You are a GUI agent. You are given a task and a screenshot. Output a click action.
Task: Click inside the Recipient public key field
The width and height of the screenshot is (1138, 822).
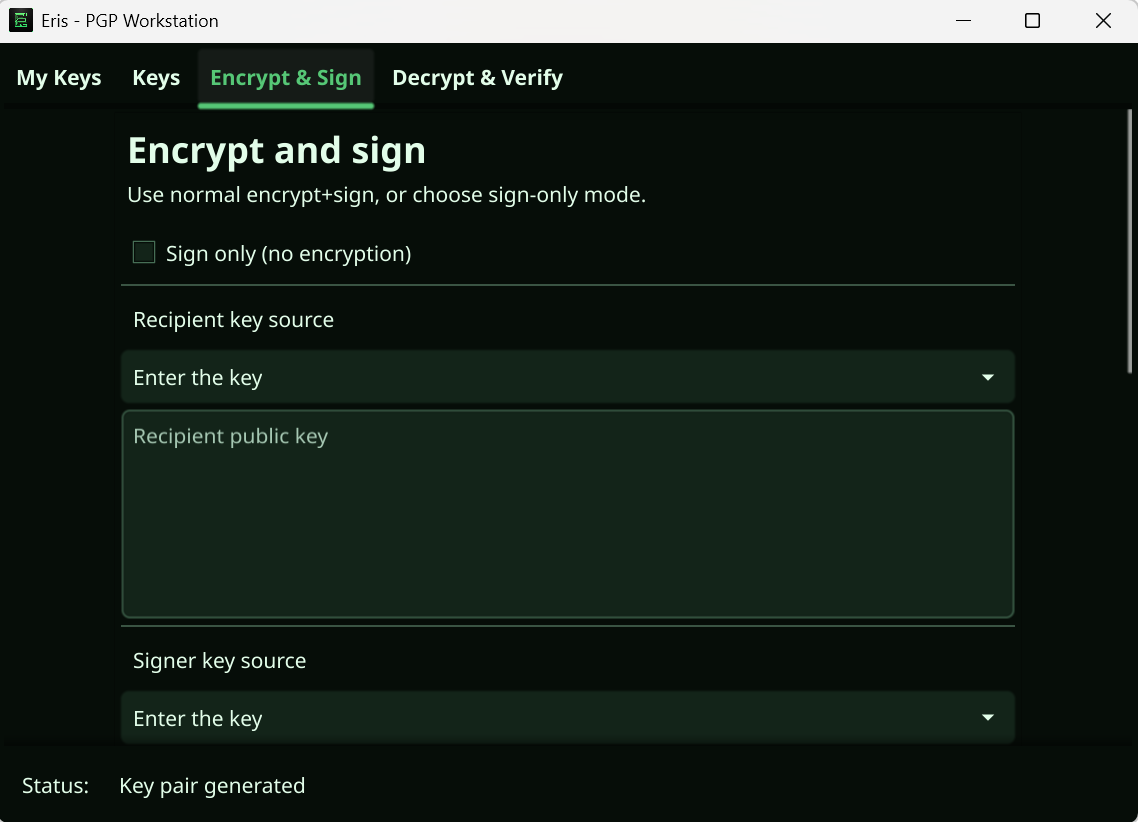[x=568, y=512]
